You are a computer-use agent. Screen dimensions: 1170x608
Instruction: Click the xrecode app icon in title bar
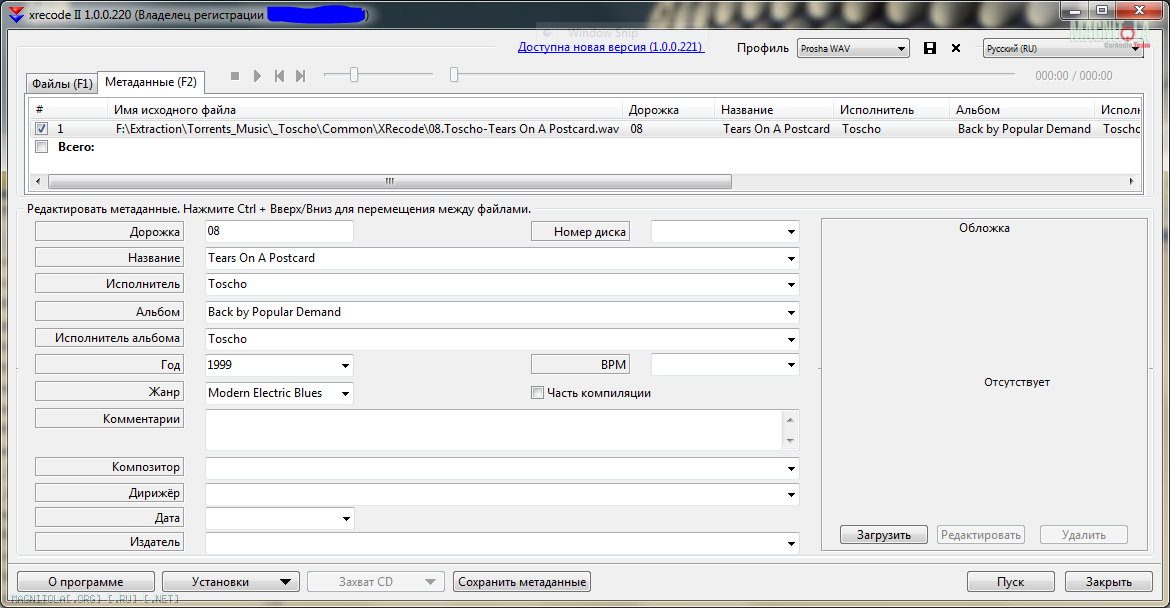(x=16, y=17)
